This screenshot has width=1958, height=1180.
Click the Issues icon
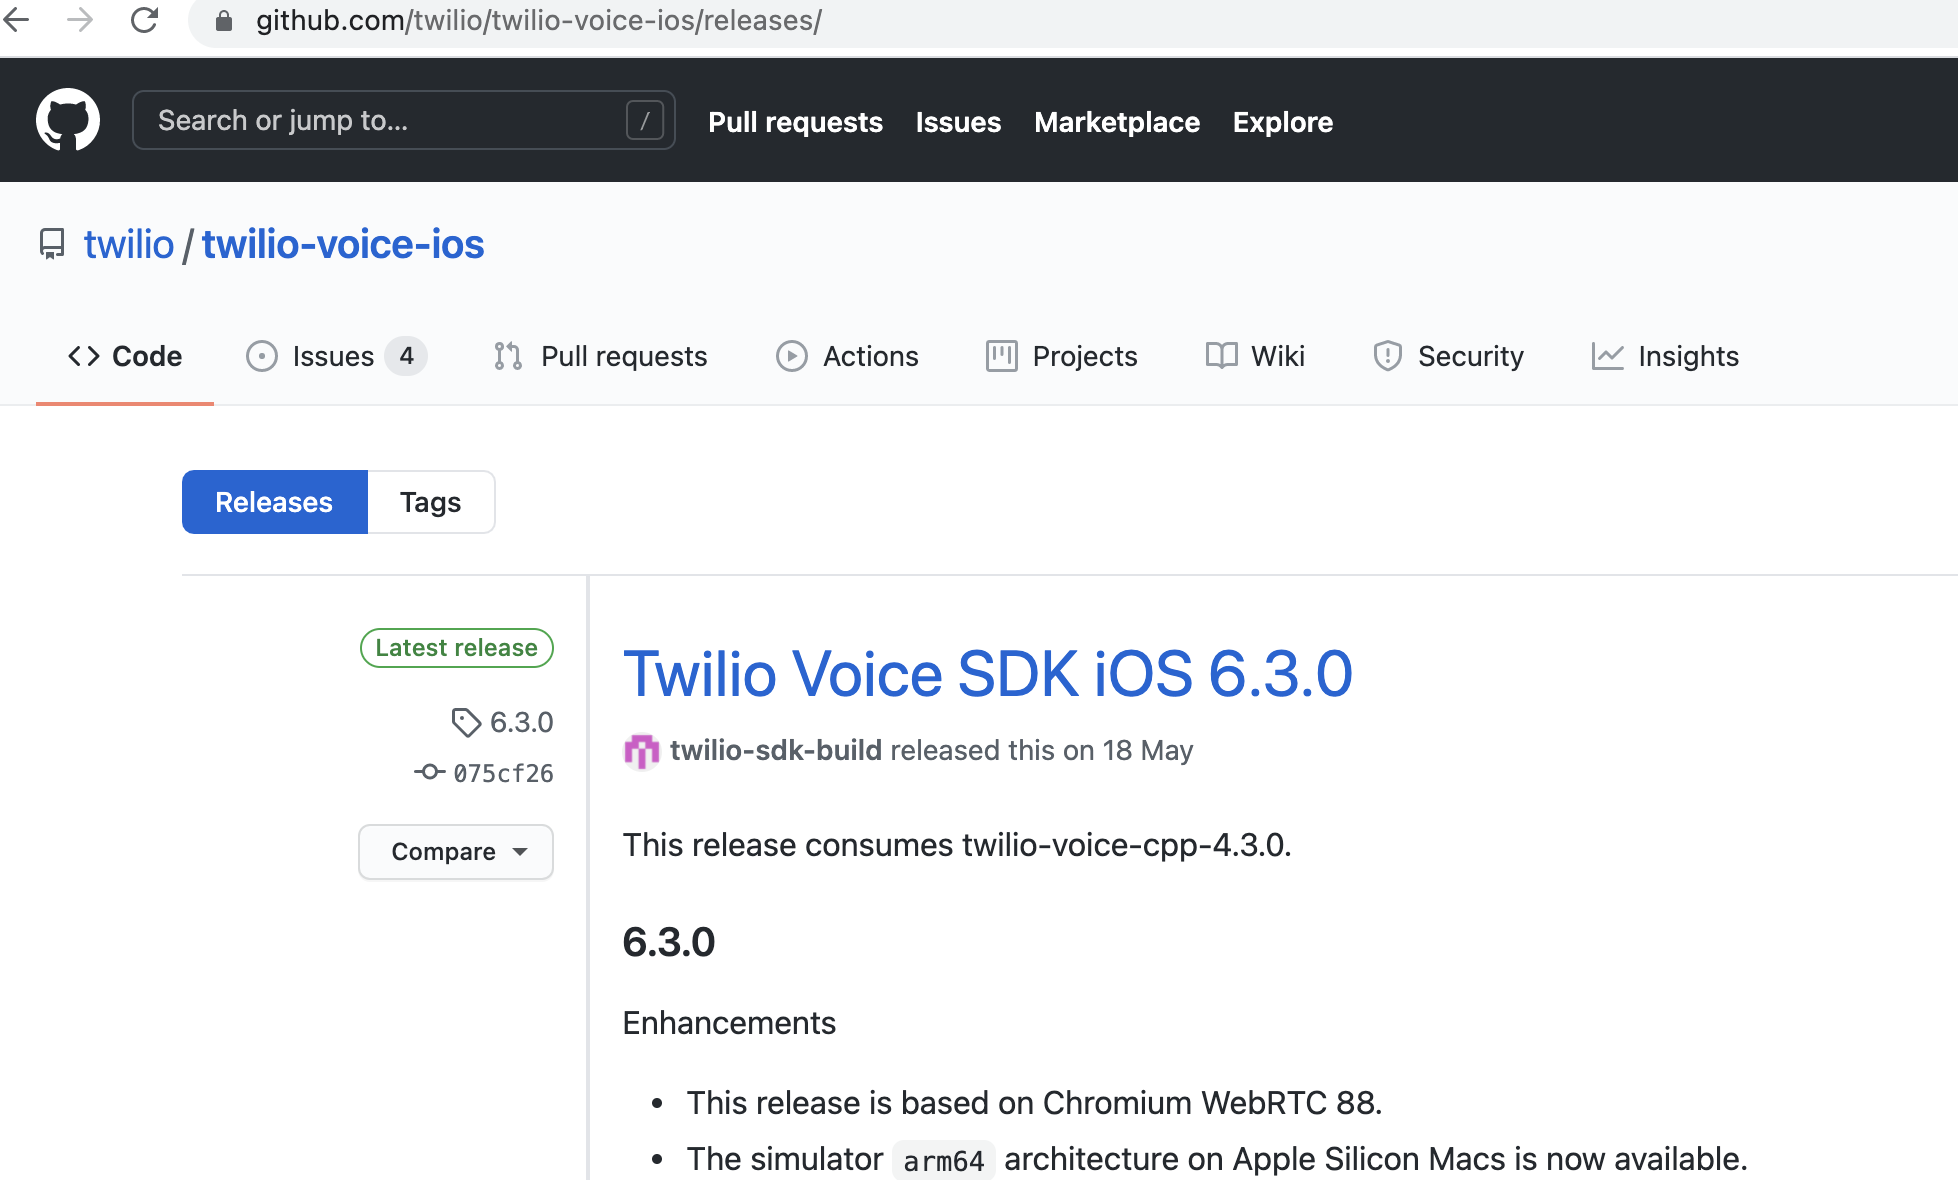click(x=260, y=357)
